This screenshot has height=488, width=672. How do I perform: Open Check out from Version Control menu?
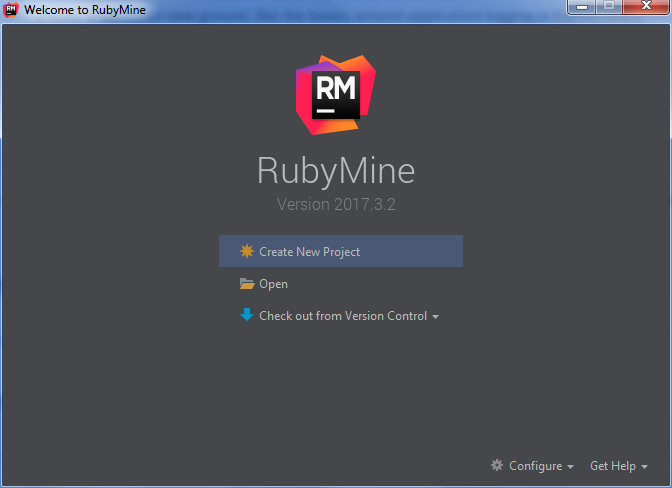(342, 316)
